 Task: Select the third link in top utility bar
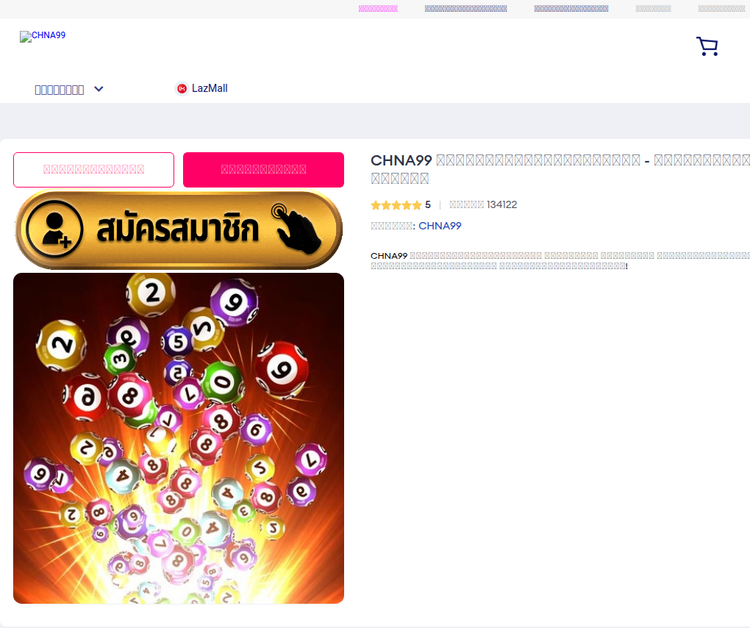pyautogui.click(x=571, y=9)
